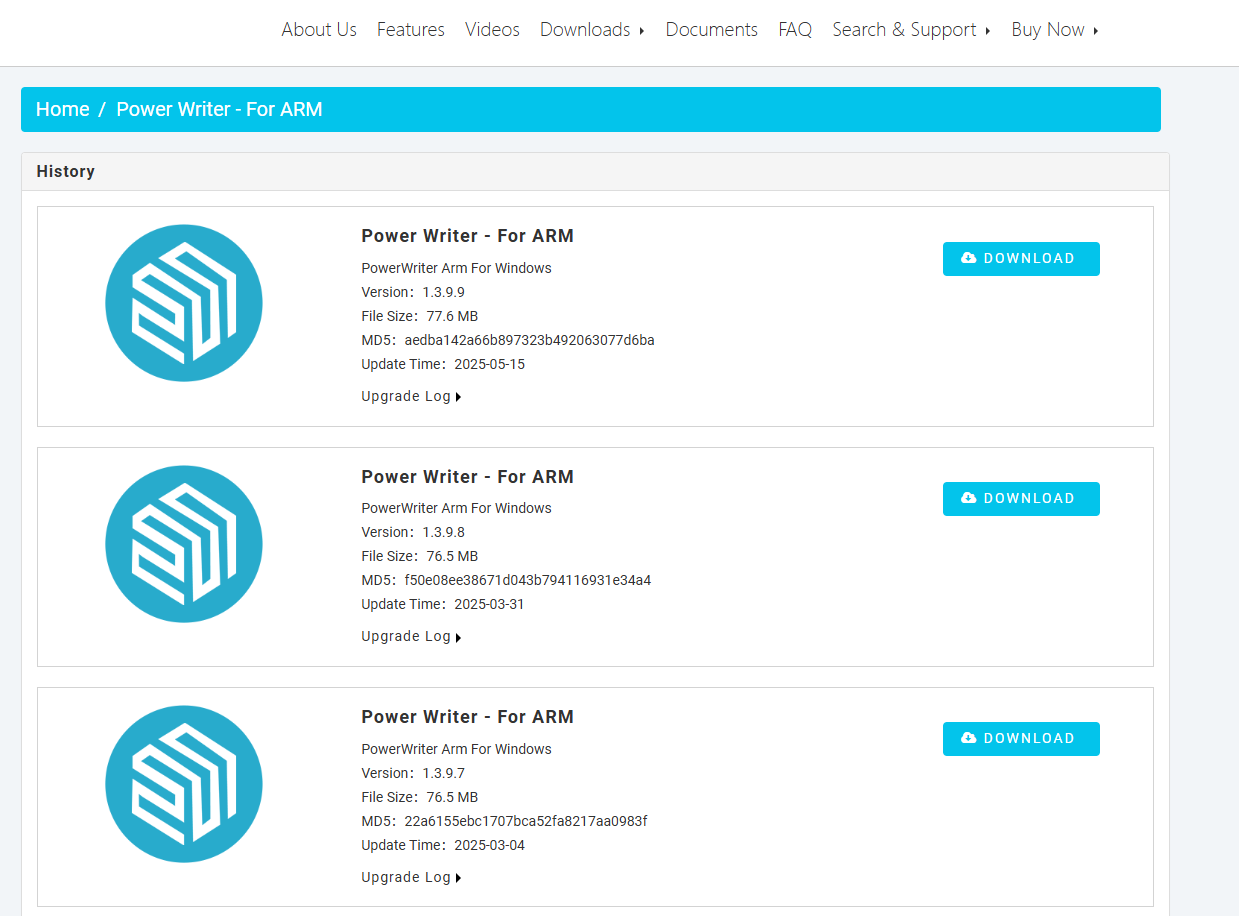Click MD5 hash f50e08ee38671d043b794116931e34a4
This screenshot has height=916, width=1239.
pyautogui.click(x=527, y=580)
